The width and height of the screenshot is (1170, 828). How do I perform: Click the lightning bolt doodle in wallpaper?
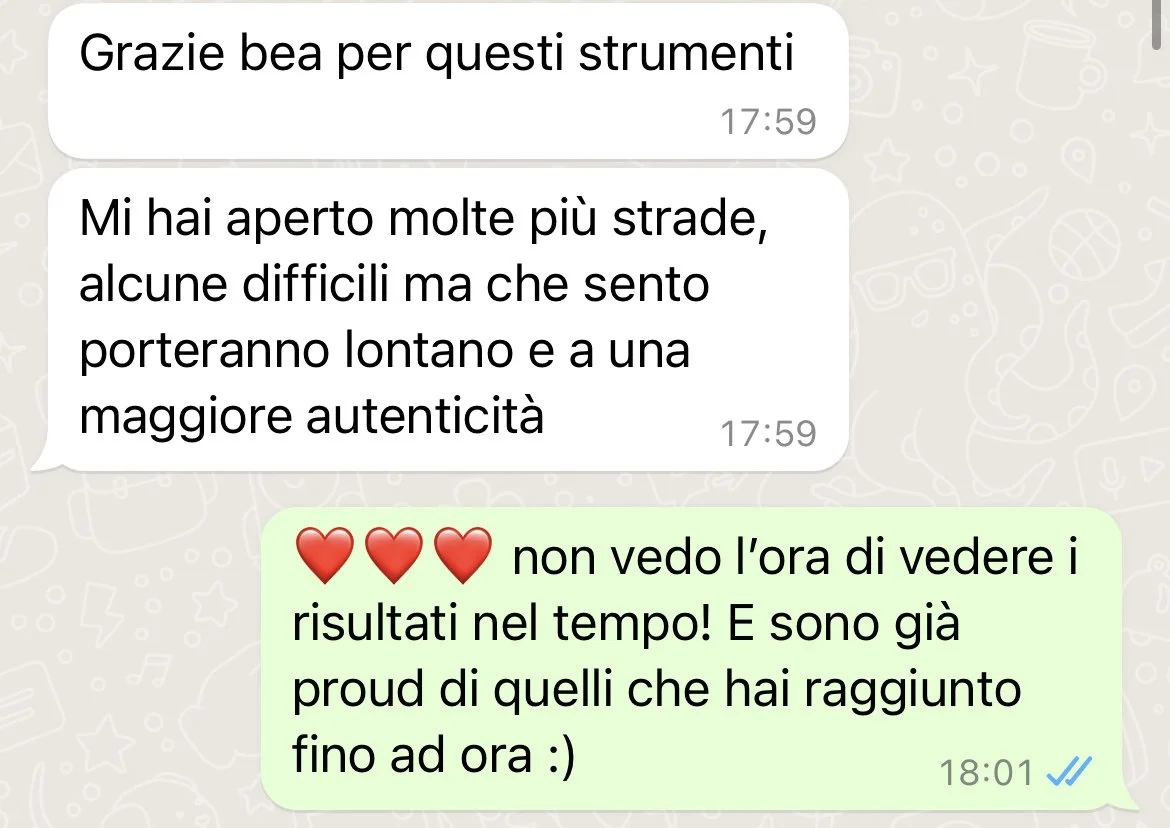click(x=101, y=612)
